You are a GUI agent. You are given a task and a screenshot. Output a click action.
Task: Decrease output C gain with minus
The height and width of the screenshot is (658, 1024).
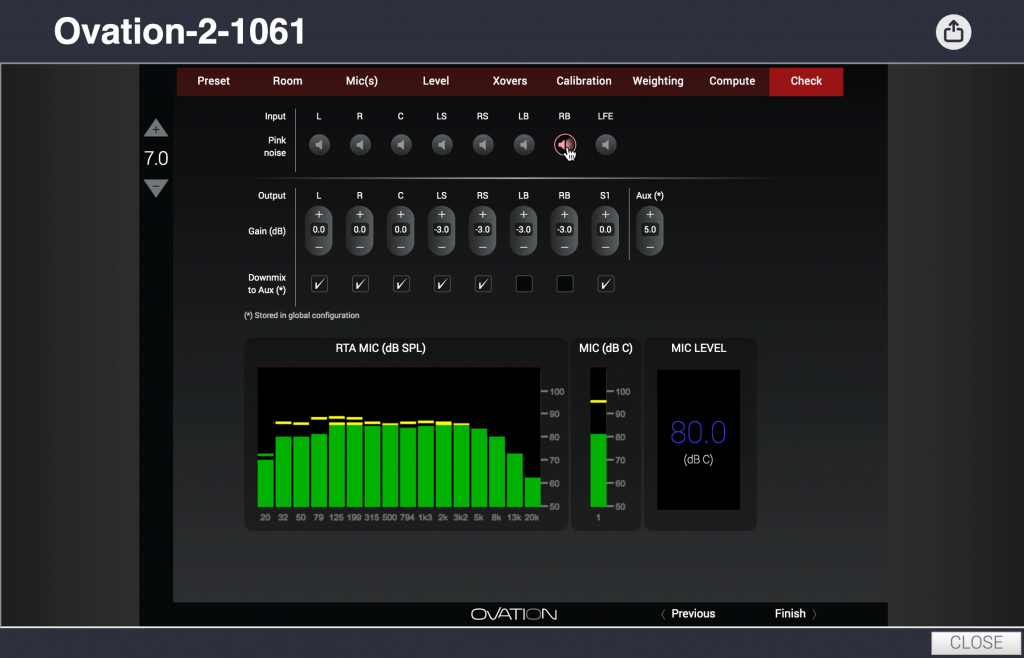click(x=400, y=247)
